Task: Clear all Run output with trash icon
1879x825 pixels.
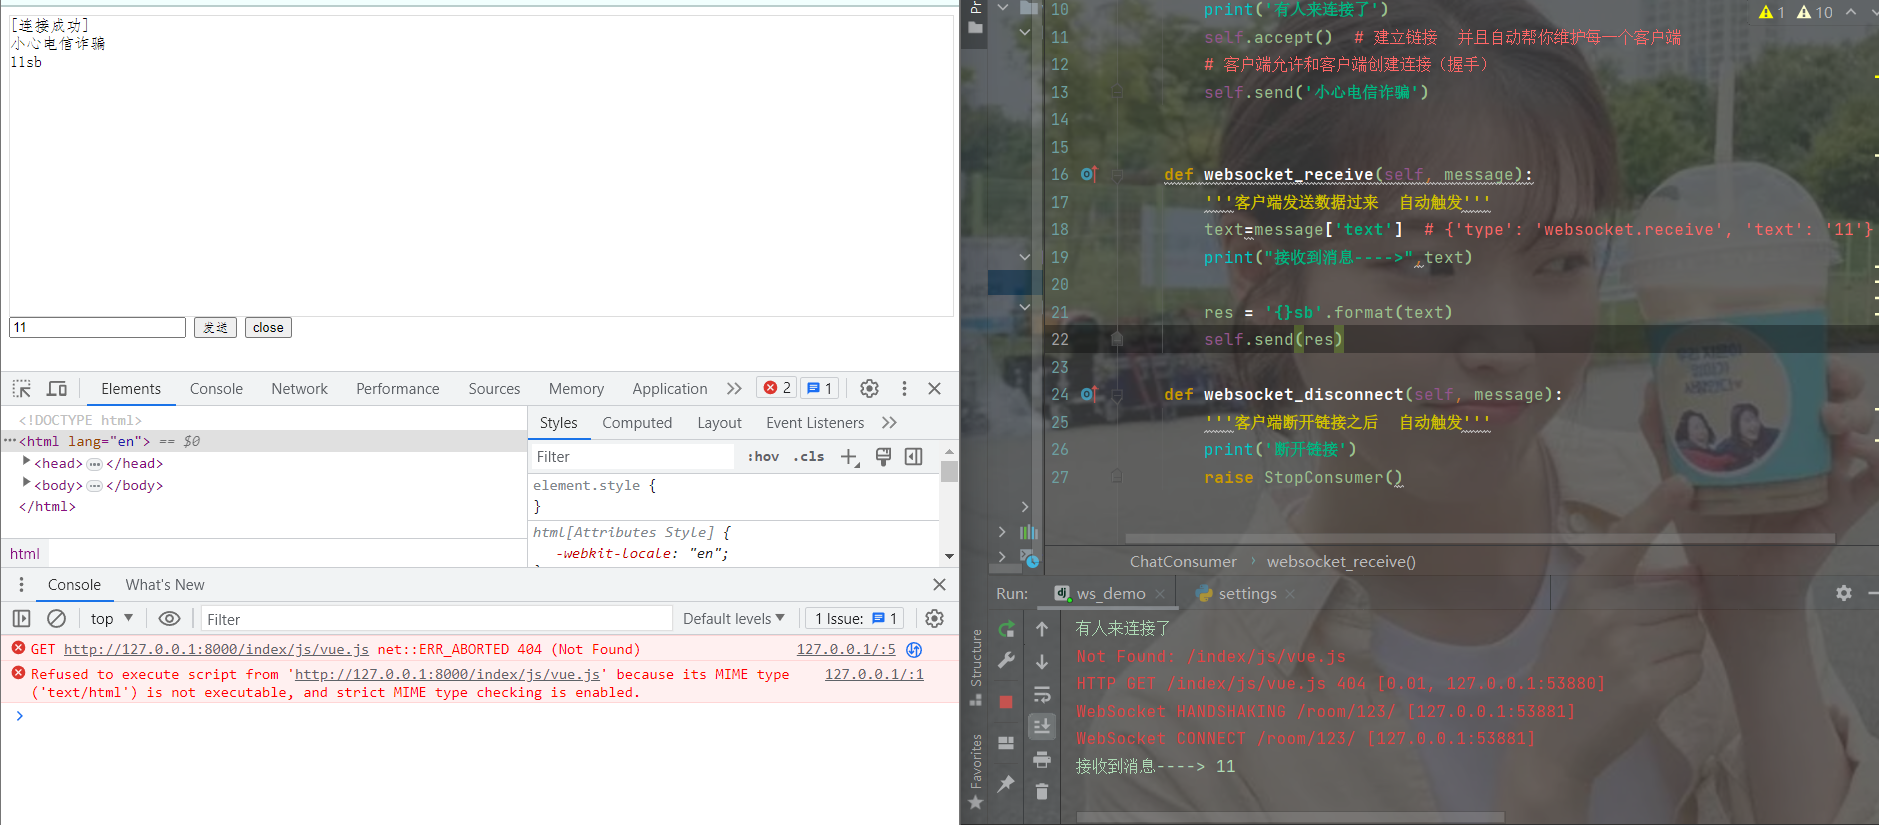Action: (x=1042, y=792)
